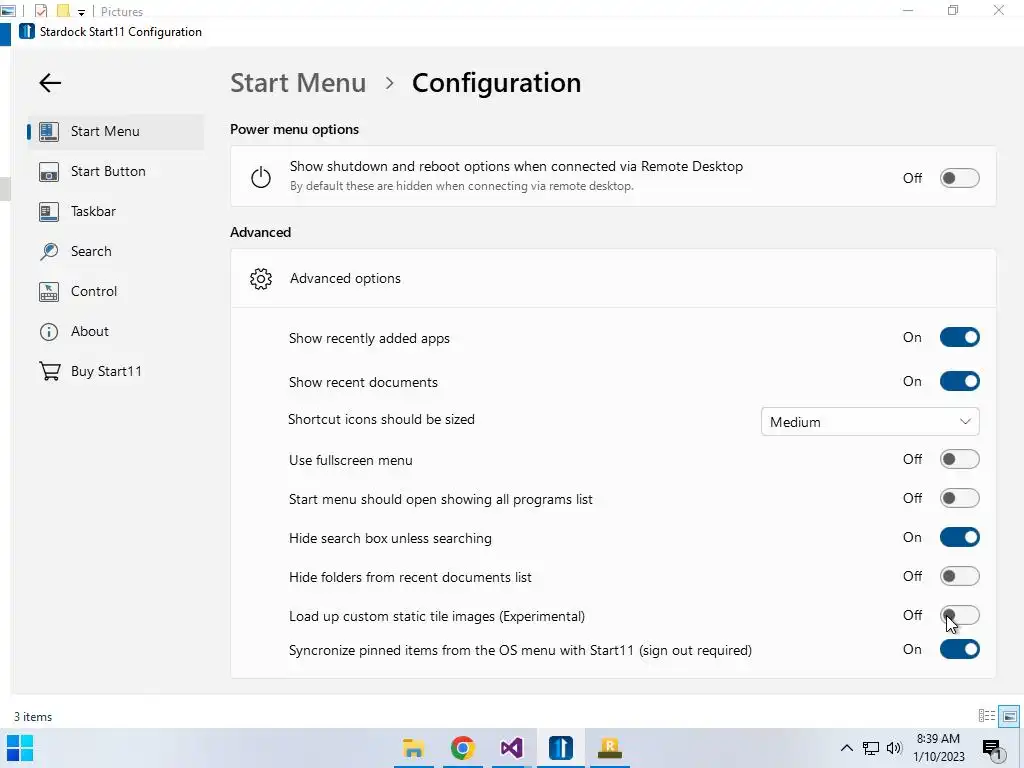Click the Windows Start button

tap(20, 748)
